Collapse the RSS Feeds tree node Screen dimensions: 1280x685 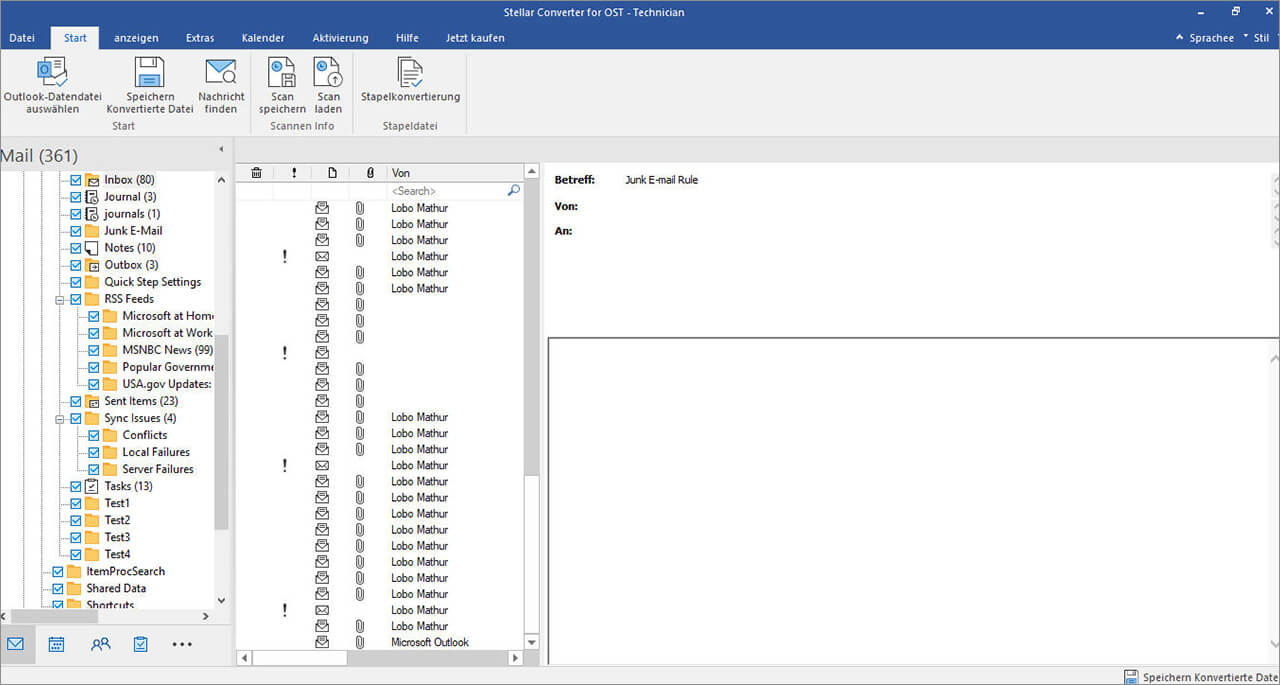click(60, 299)
